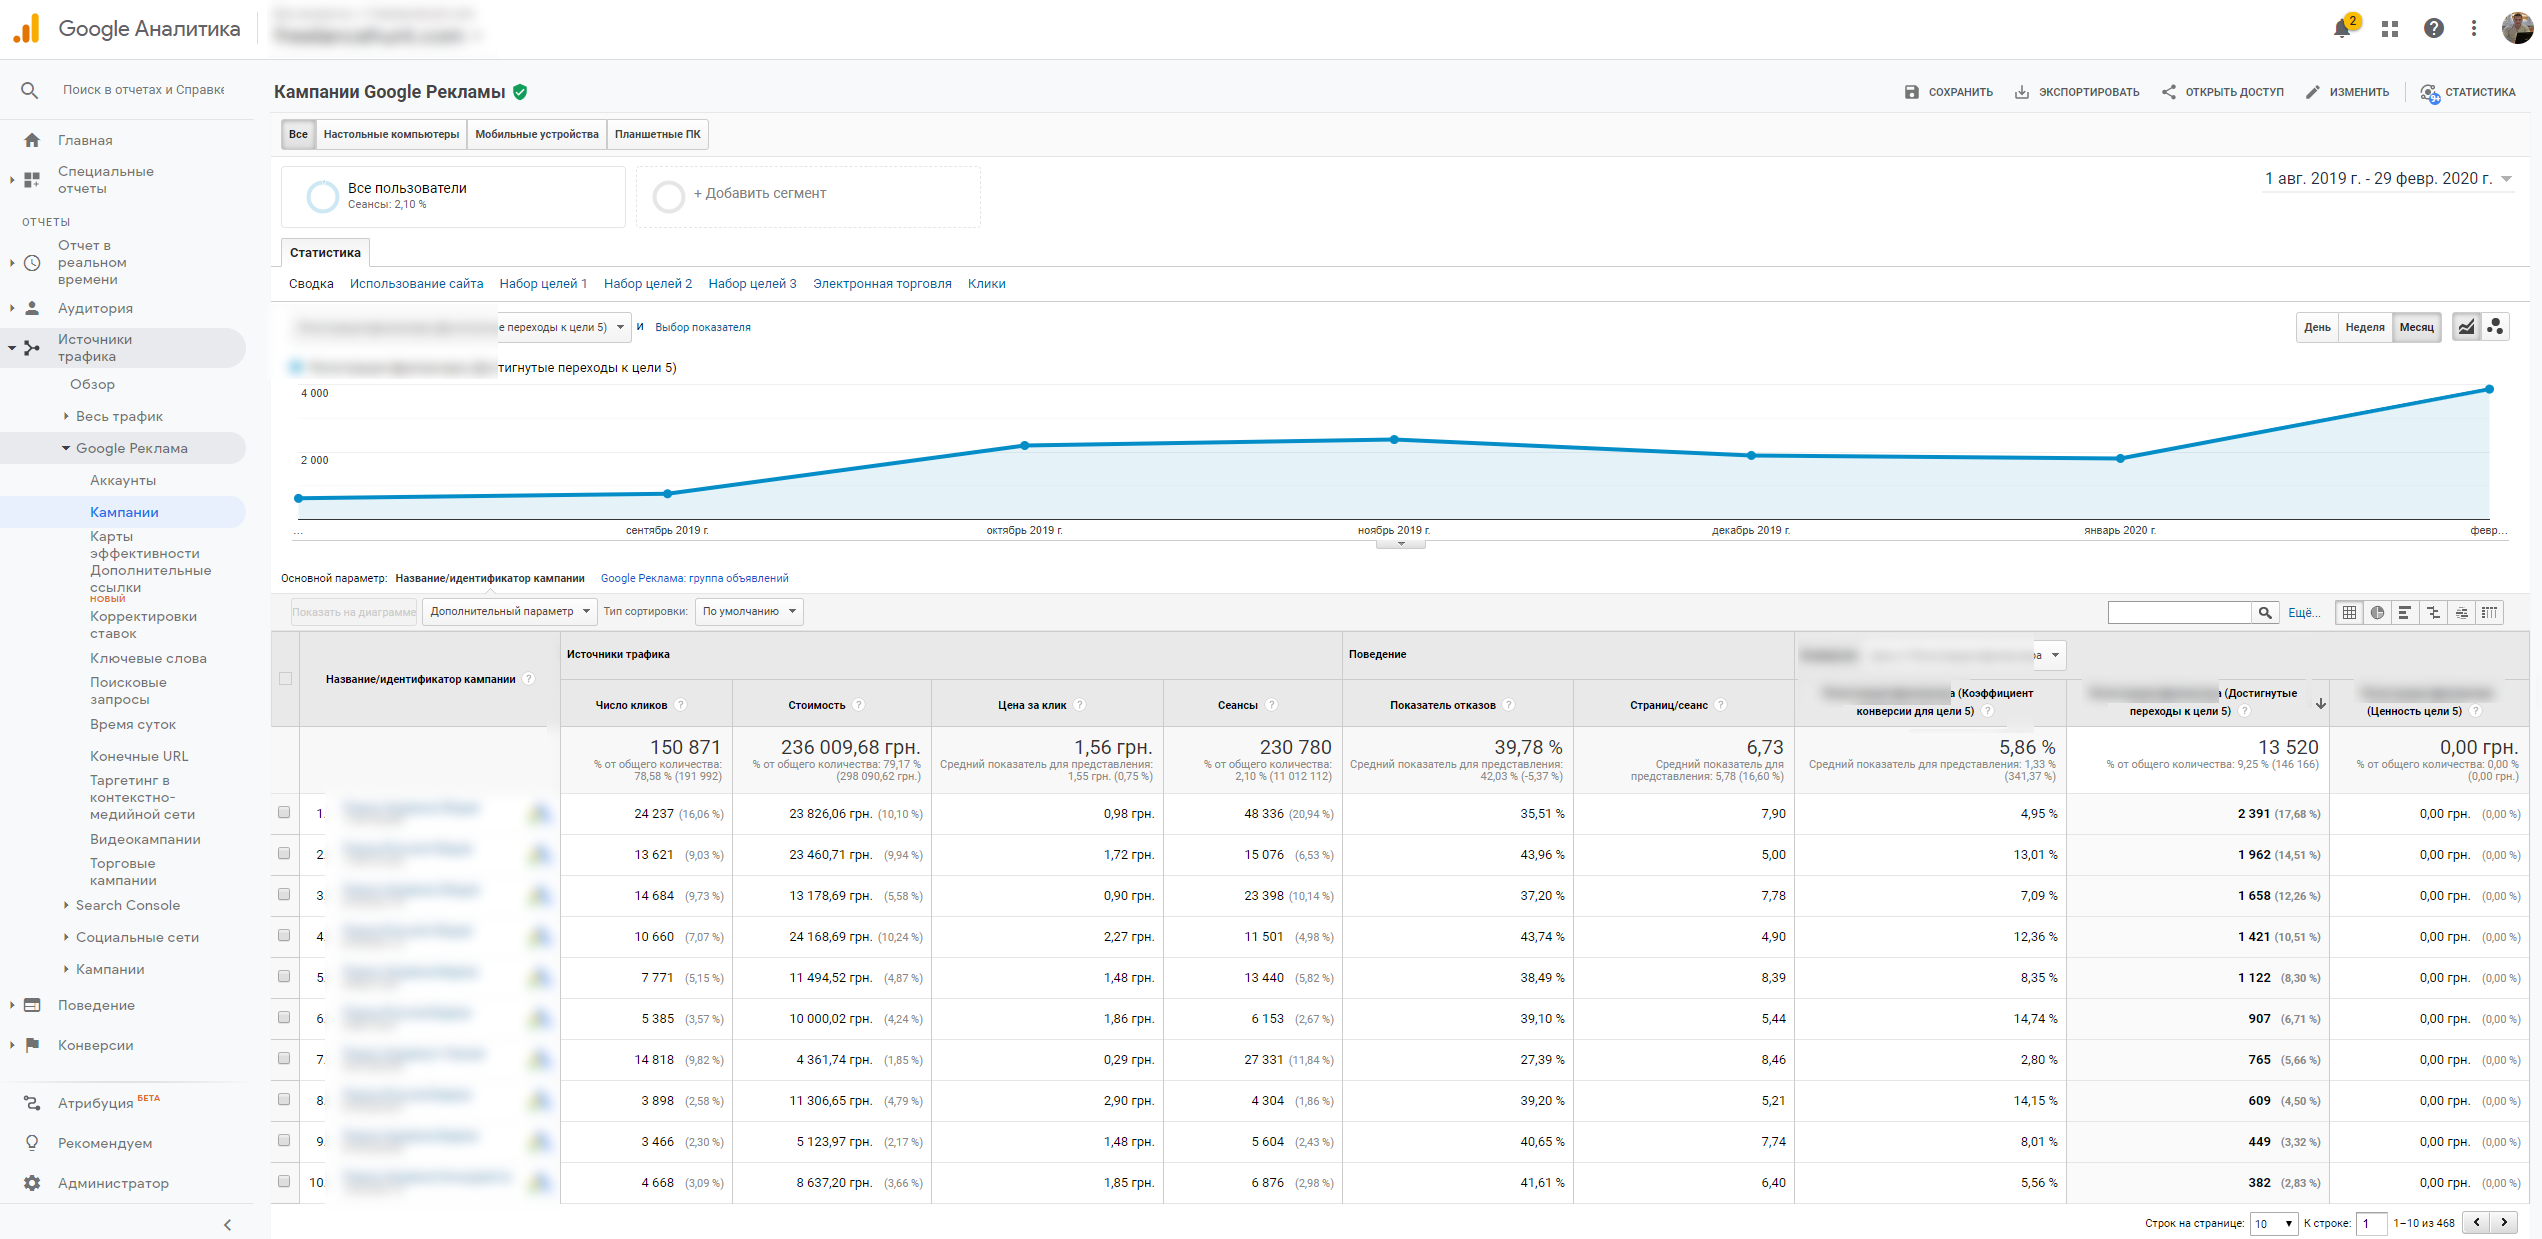Viewport: 2542px width, 1239px height.
Task: Click the table search magnifier button
Action: click(2265, 612)
